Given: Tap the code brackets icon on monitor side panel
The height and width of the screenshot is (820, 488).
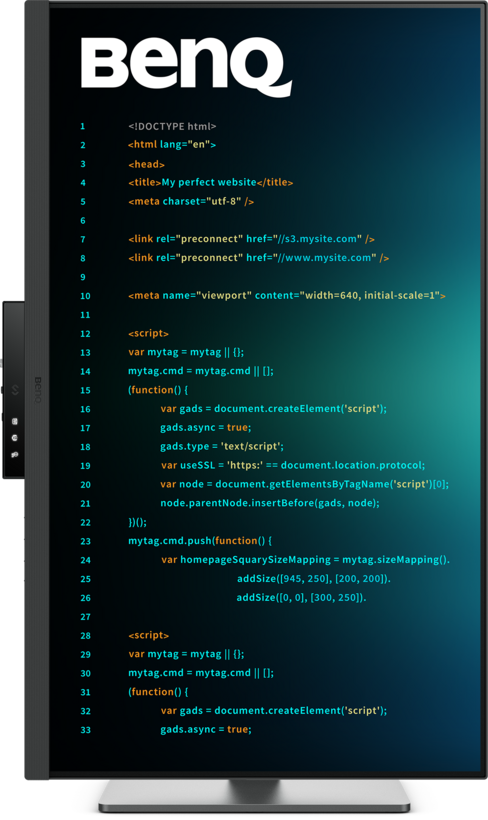Looking at the screenshot, I should (15, 390).
